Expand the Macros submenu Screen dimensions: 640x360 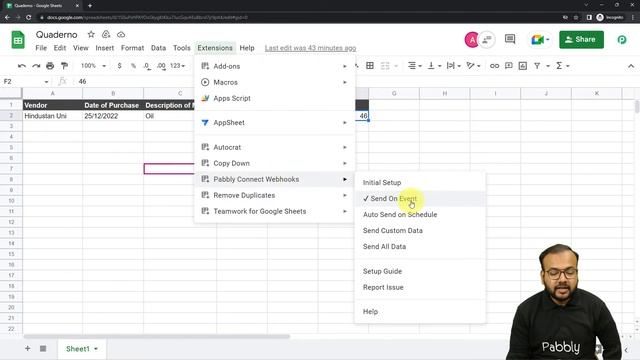point(274,82)
